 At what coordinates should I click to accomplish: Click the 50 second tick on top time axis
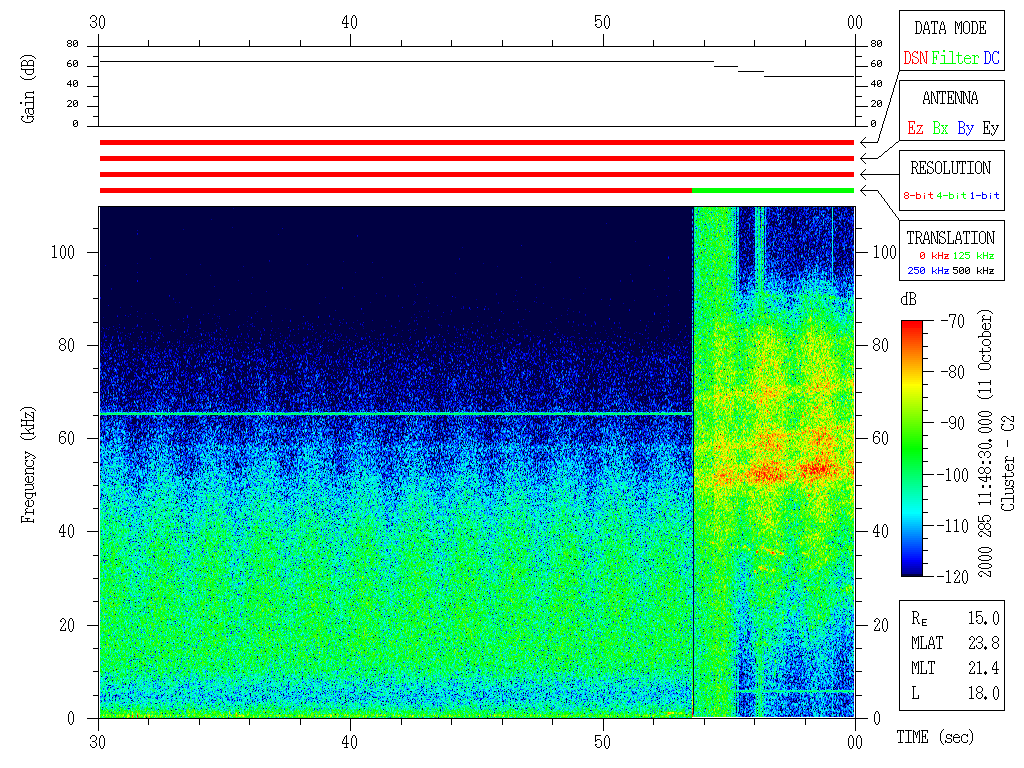click(603, 22)
